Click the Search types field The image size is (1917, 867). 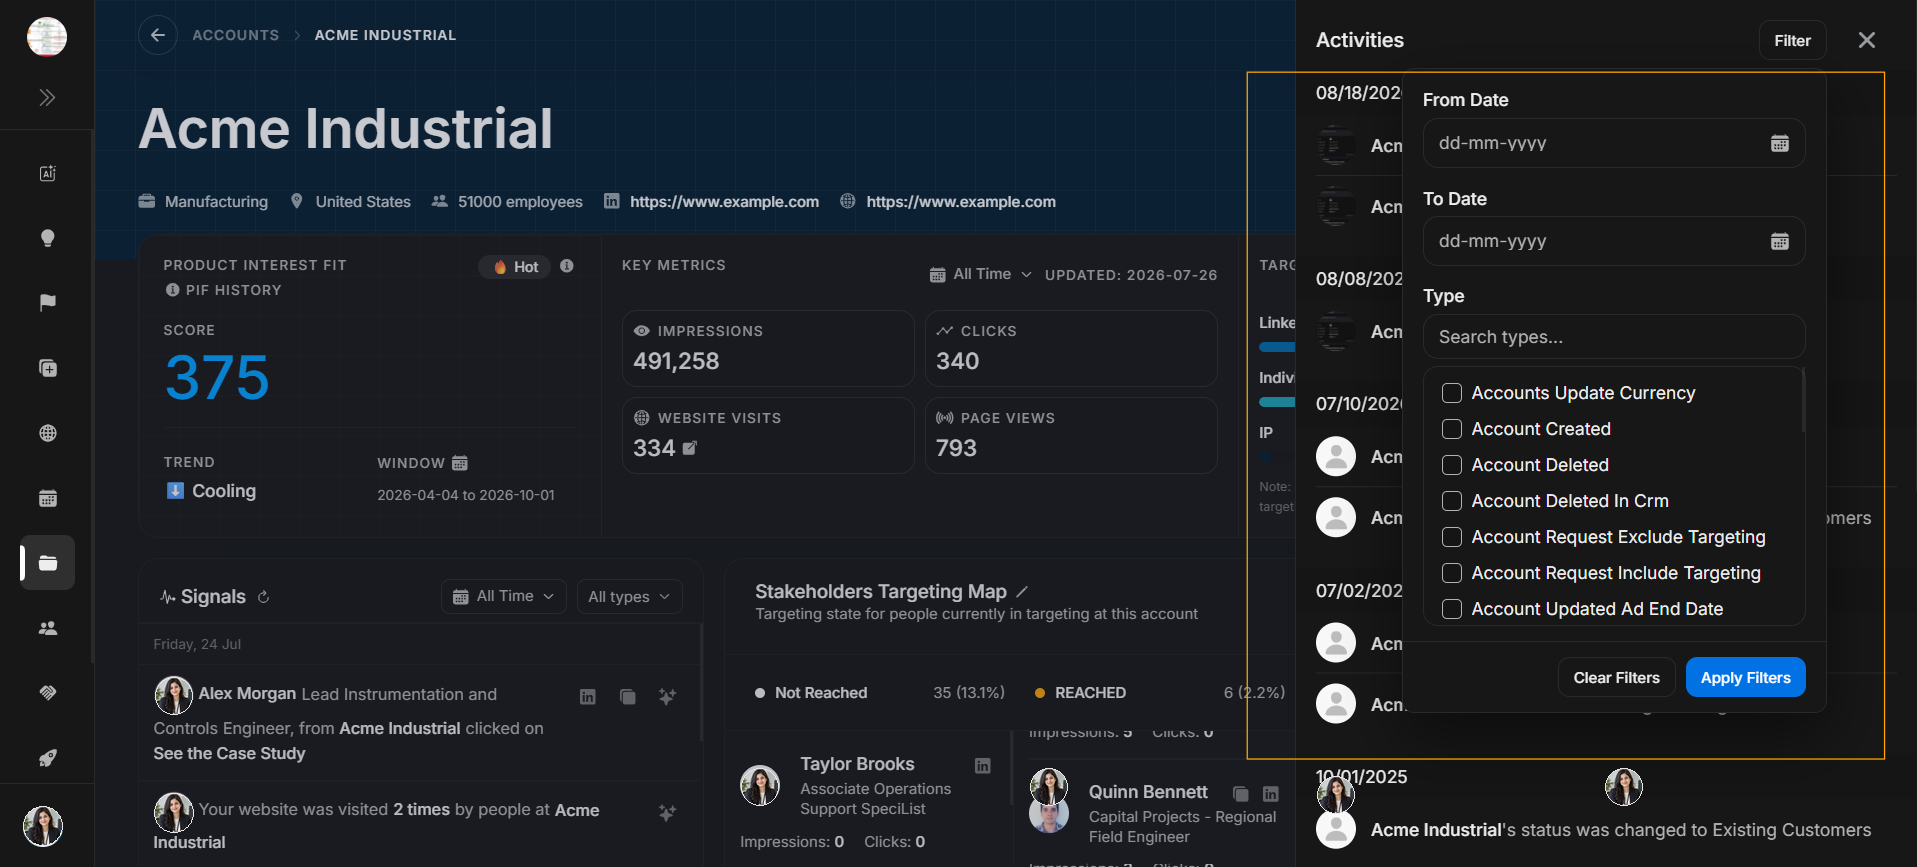click(1613, 337)
